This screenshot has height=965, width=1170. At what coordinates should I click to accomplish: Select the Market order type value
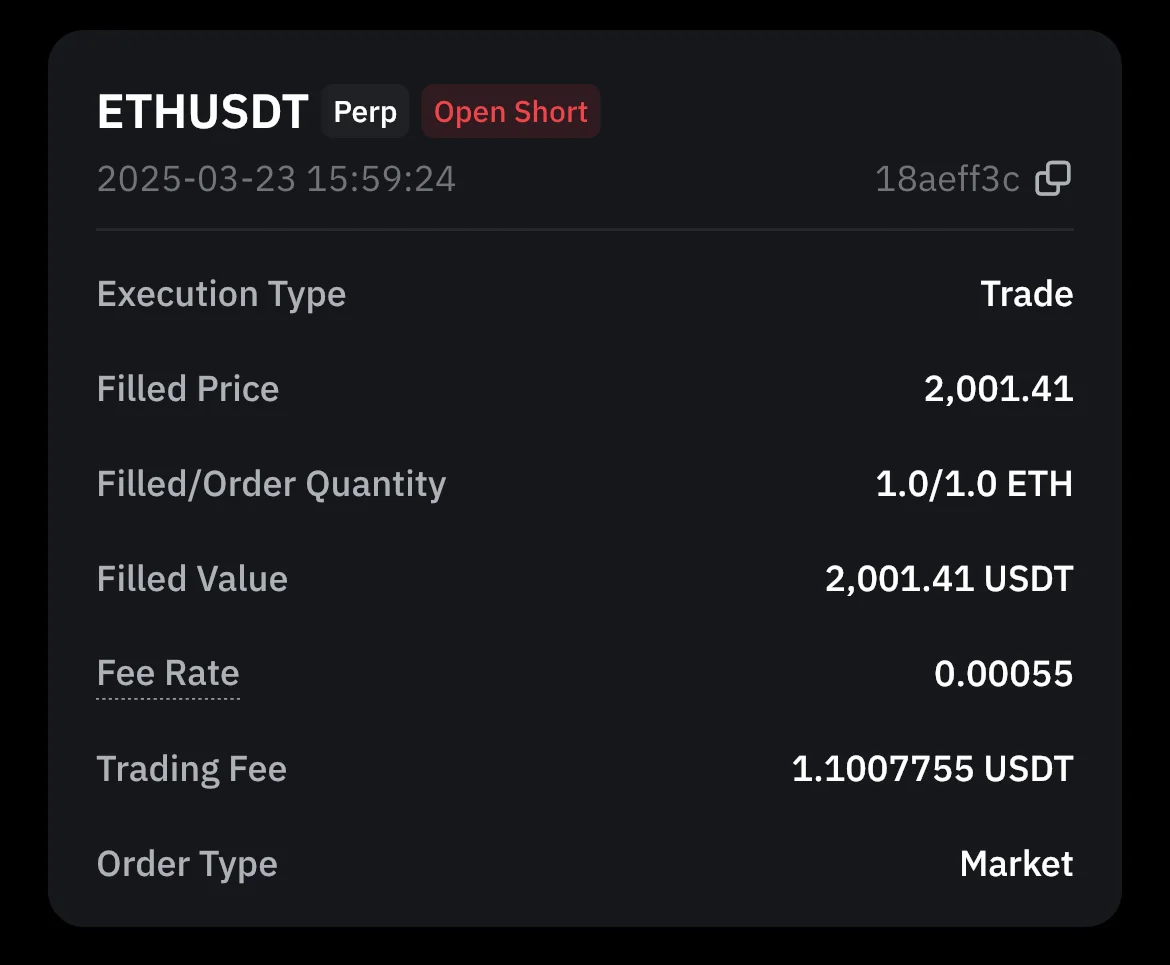point(1016,864)
